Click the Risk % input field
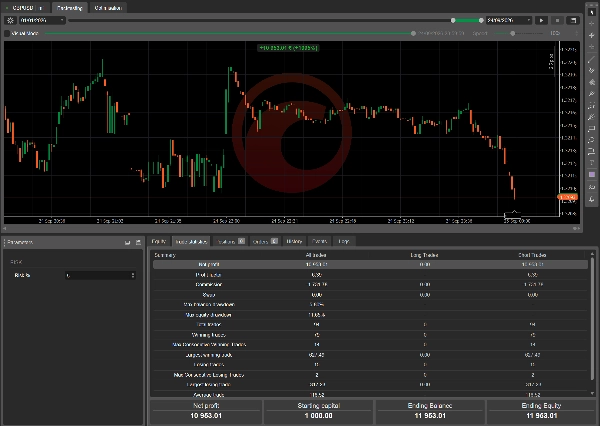The width and height of the screenshot is (600, 426). 98,275
